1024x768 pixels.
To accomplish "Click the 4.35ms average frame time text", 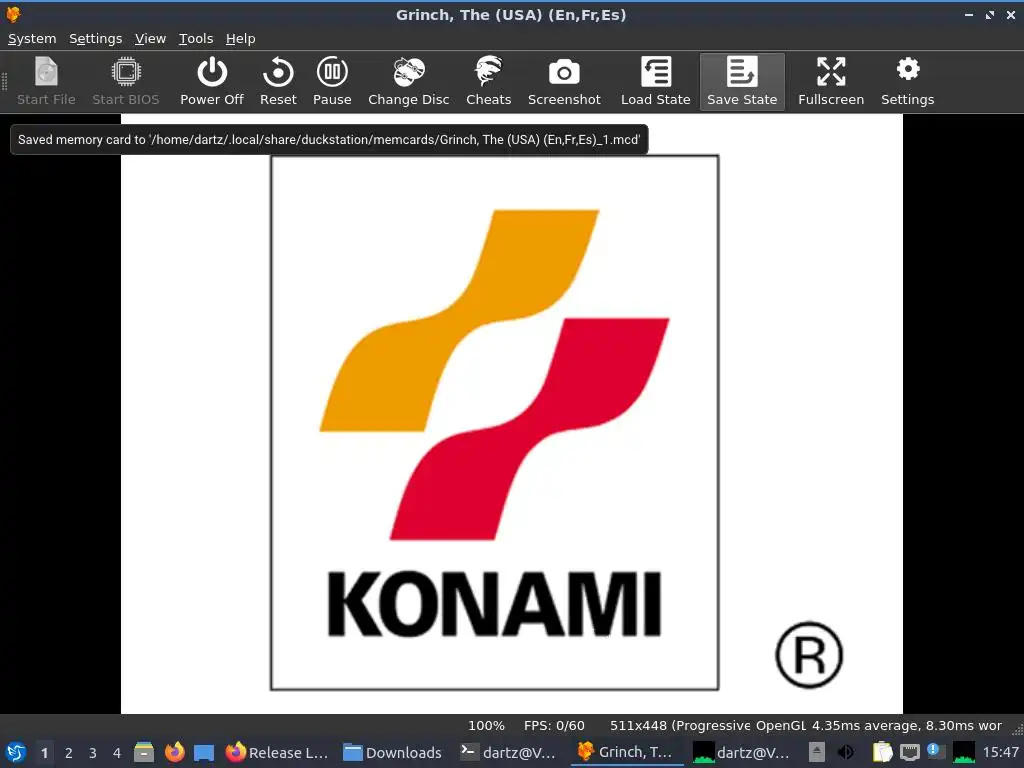I will pos(906,726).
